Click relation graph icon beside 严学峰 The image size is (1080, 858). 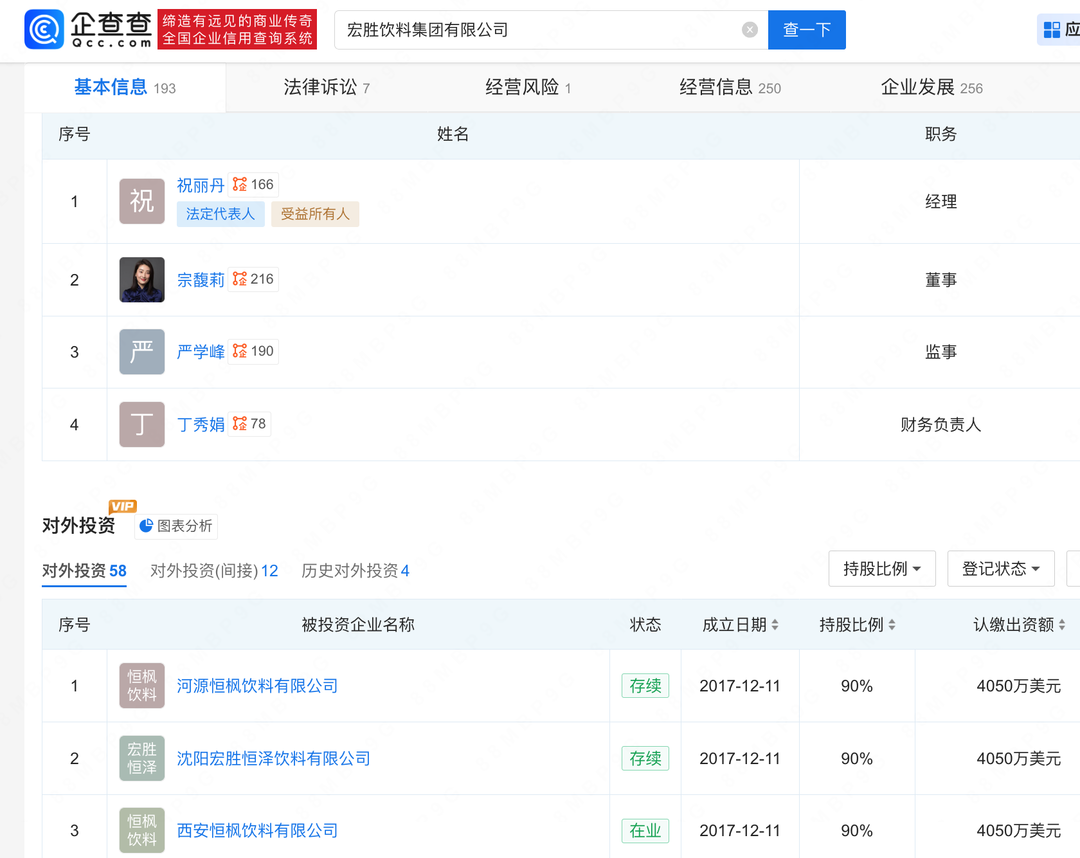(x=240, y=351)
